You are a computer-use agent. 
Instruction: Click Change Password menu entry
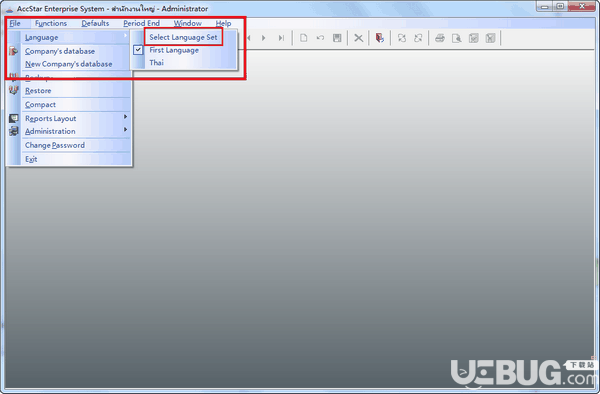[x=55, y=145]
